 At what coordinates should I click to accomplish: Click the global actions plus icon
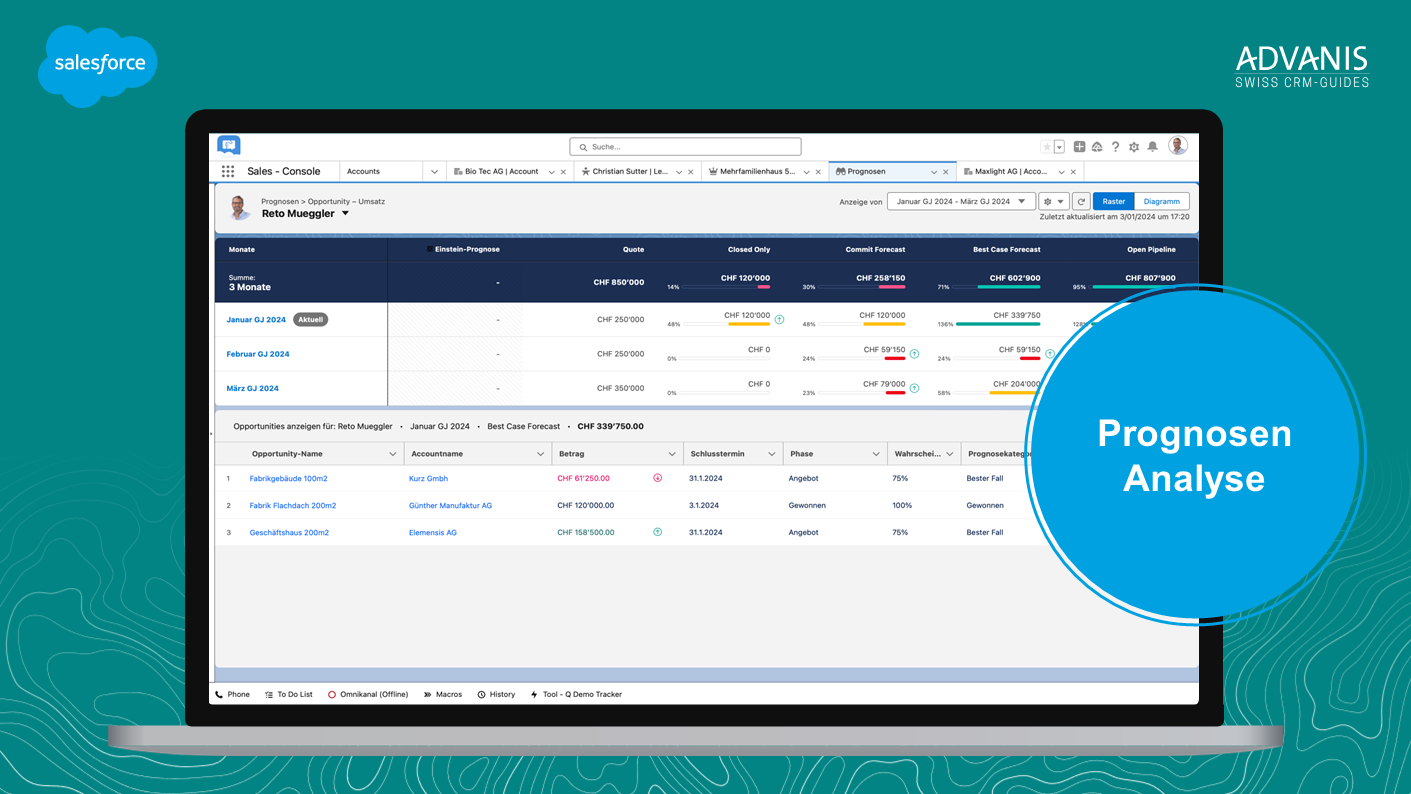tap(1079, 147)
